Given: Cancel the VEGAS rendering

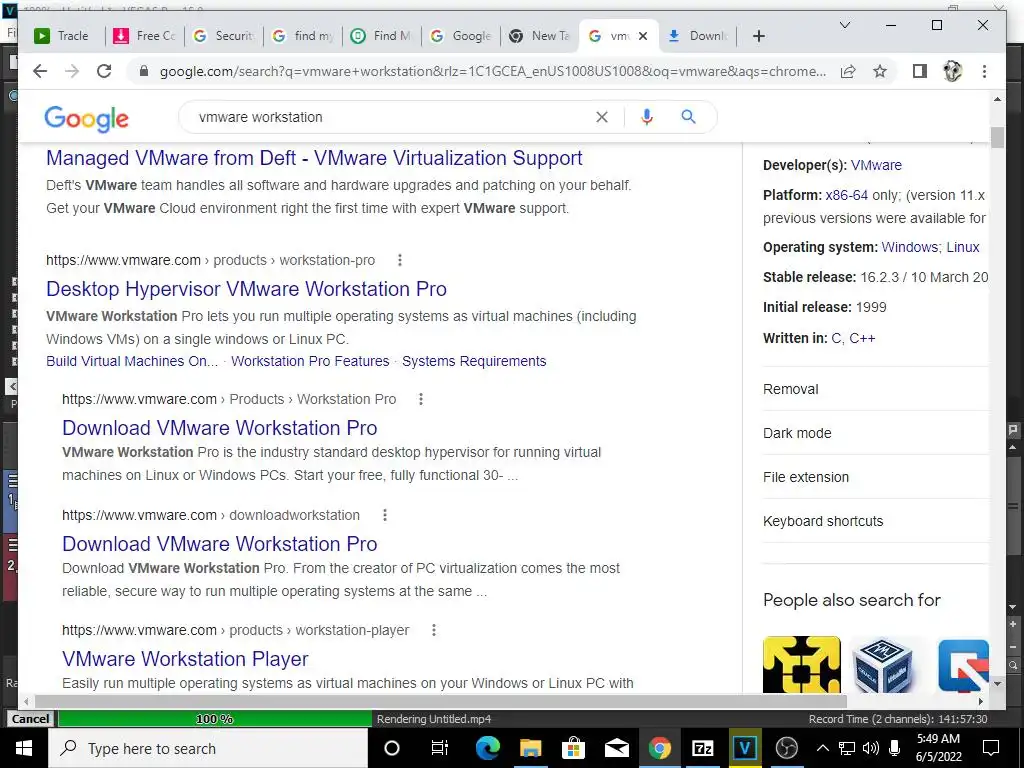Looking at the screenshot, I should [x=30, y=719].
